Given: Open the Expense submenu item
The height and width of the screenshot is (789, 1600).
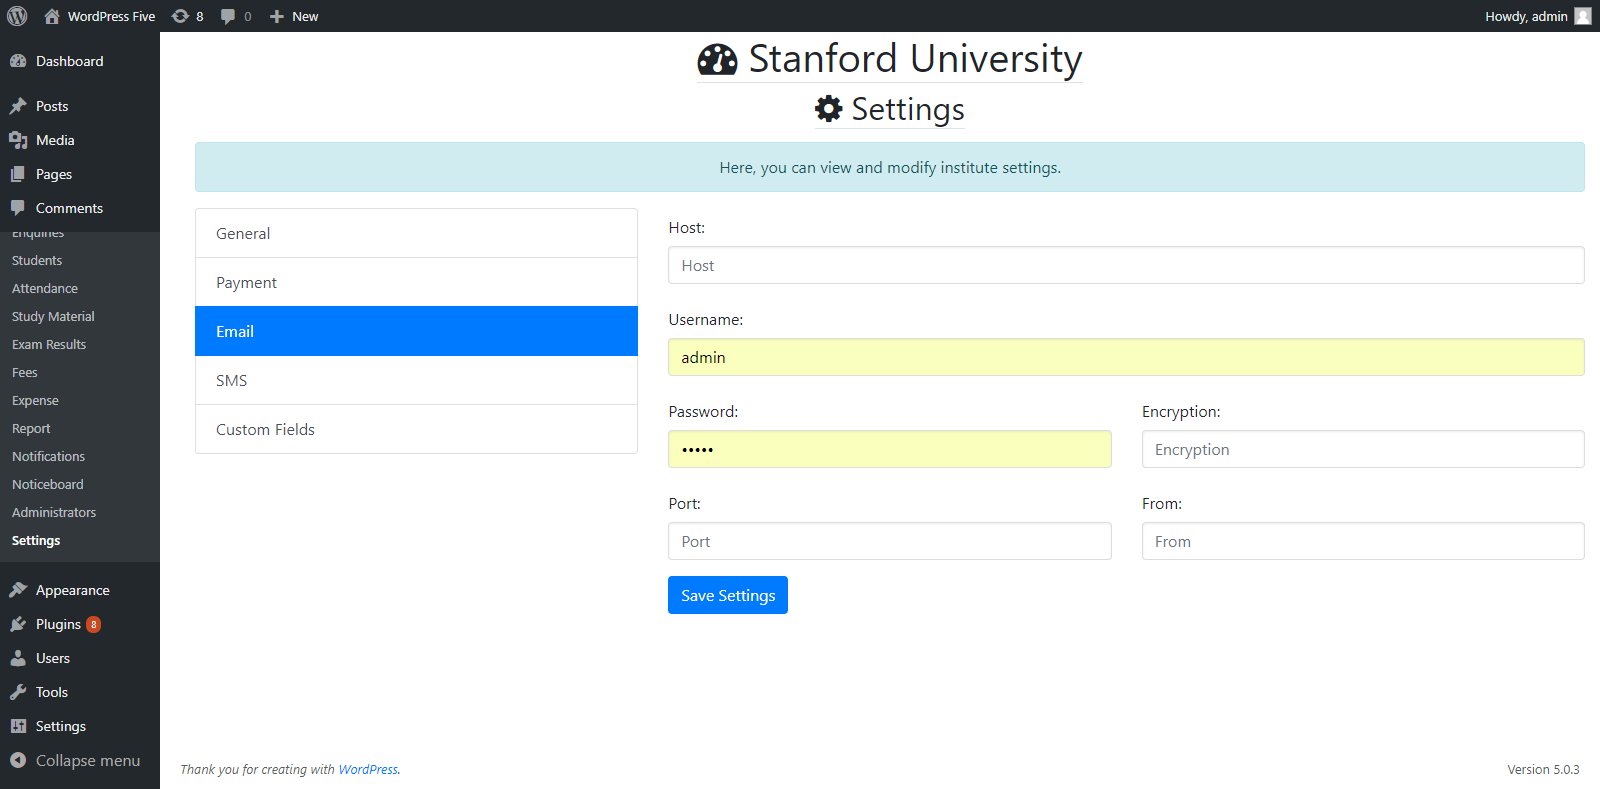Looking at the screenshot, I should (35, 400).
